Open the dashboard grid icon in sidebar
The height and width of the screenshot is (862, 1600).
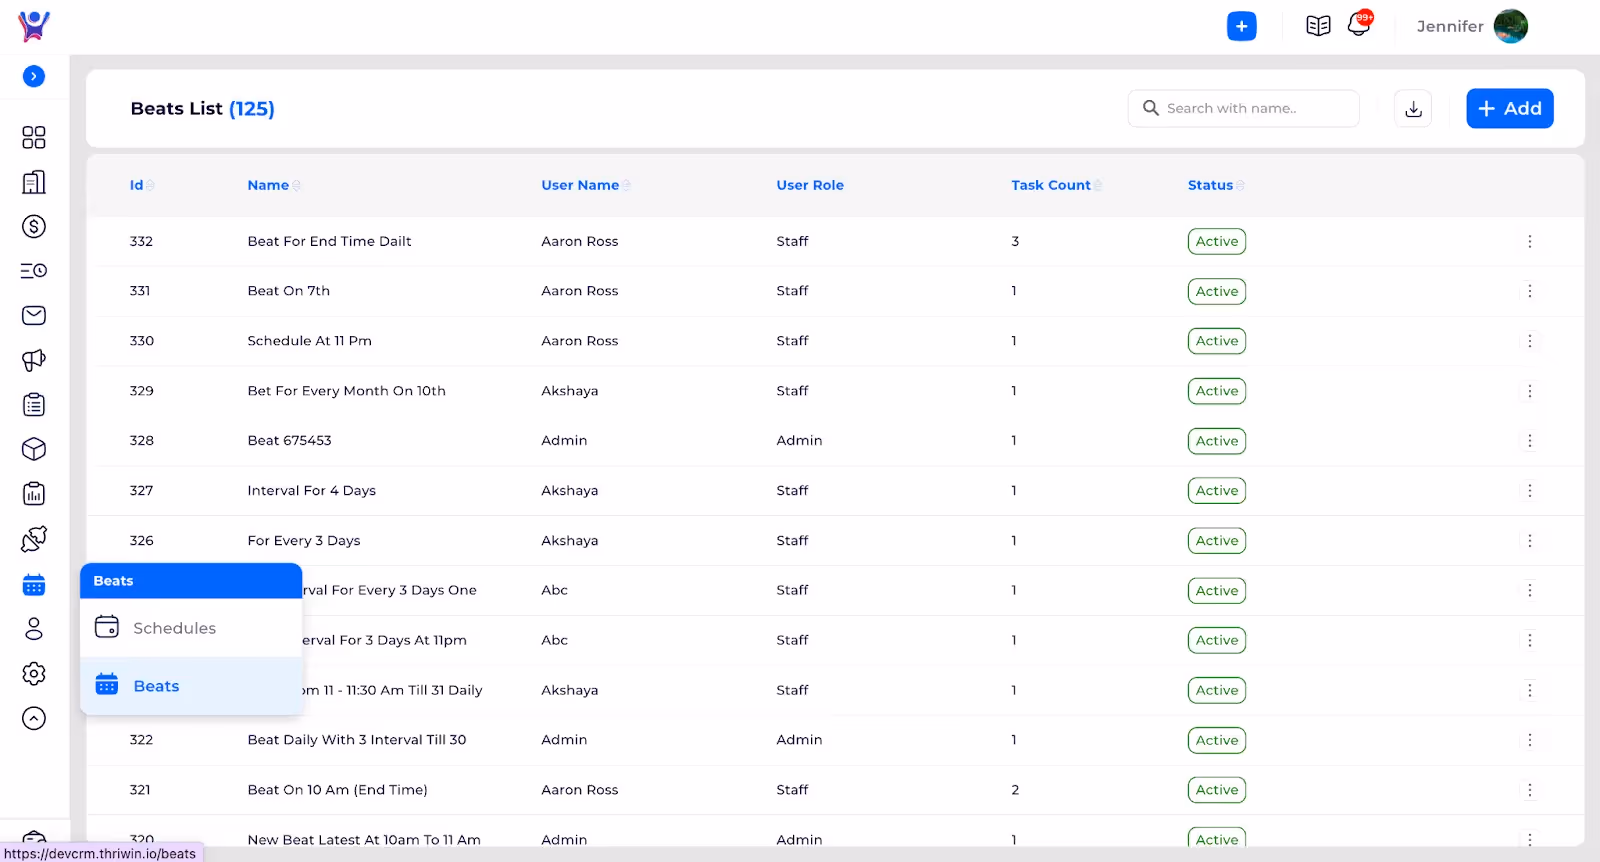click(x=34, y=137)
